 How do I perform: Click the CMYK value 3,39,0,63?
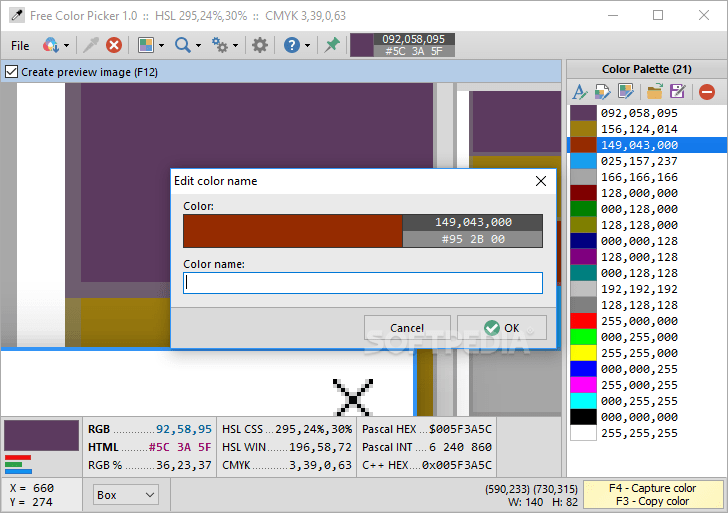coord(320,465)
